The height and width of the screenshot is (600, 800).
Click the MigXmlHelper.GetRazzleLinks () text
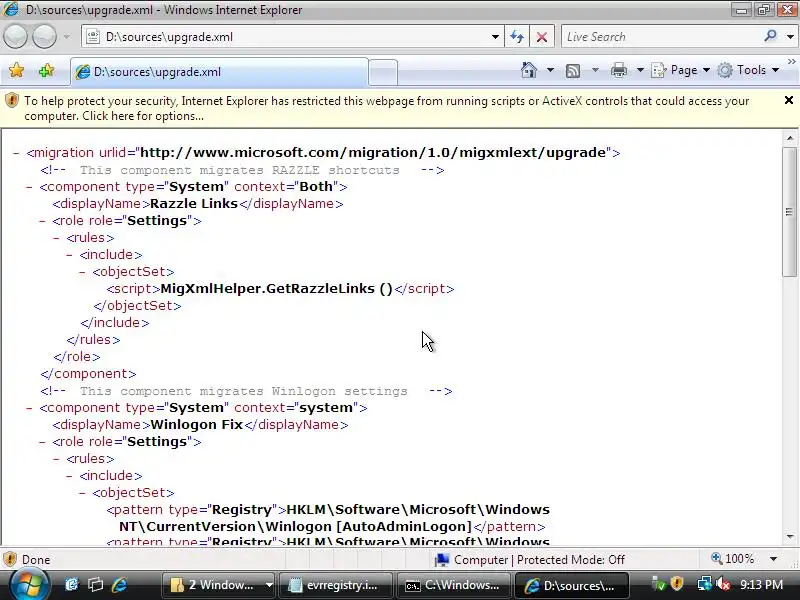click(277, 289)
